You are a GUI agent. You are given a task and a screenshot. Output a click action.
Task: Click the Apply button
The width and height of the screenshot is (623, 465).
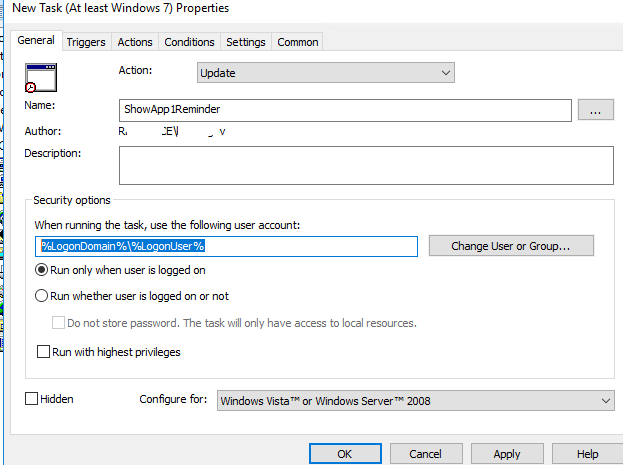tap(507, 454)
